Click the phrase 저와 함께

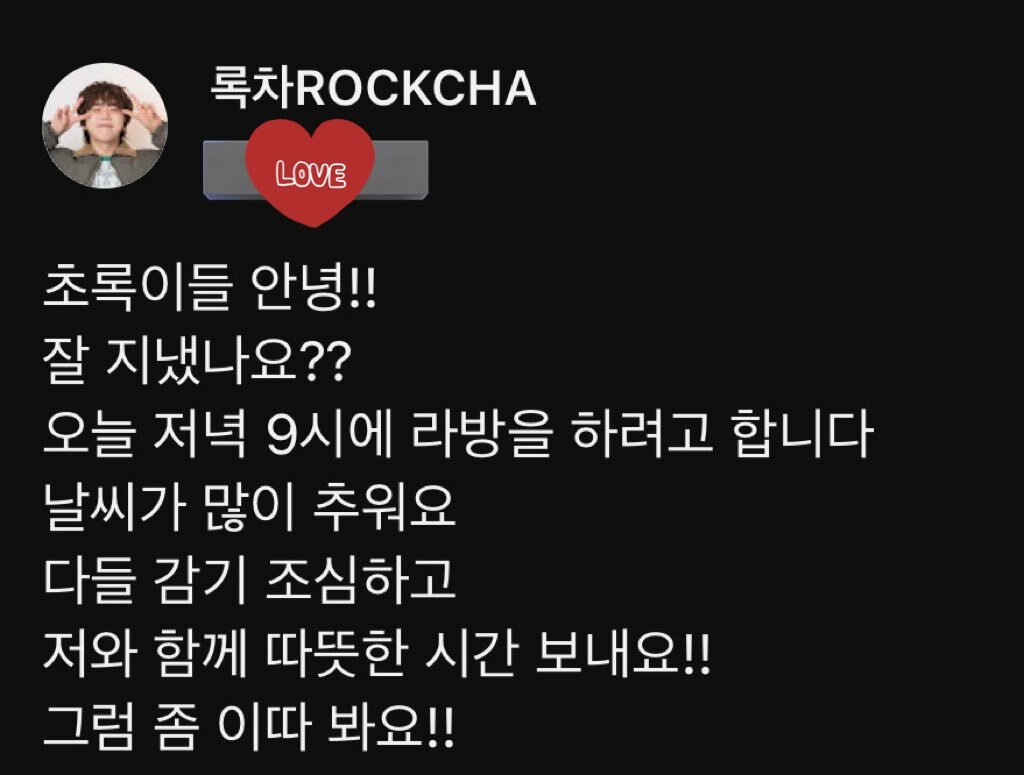[x=145, y=652]
